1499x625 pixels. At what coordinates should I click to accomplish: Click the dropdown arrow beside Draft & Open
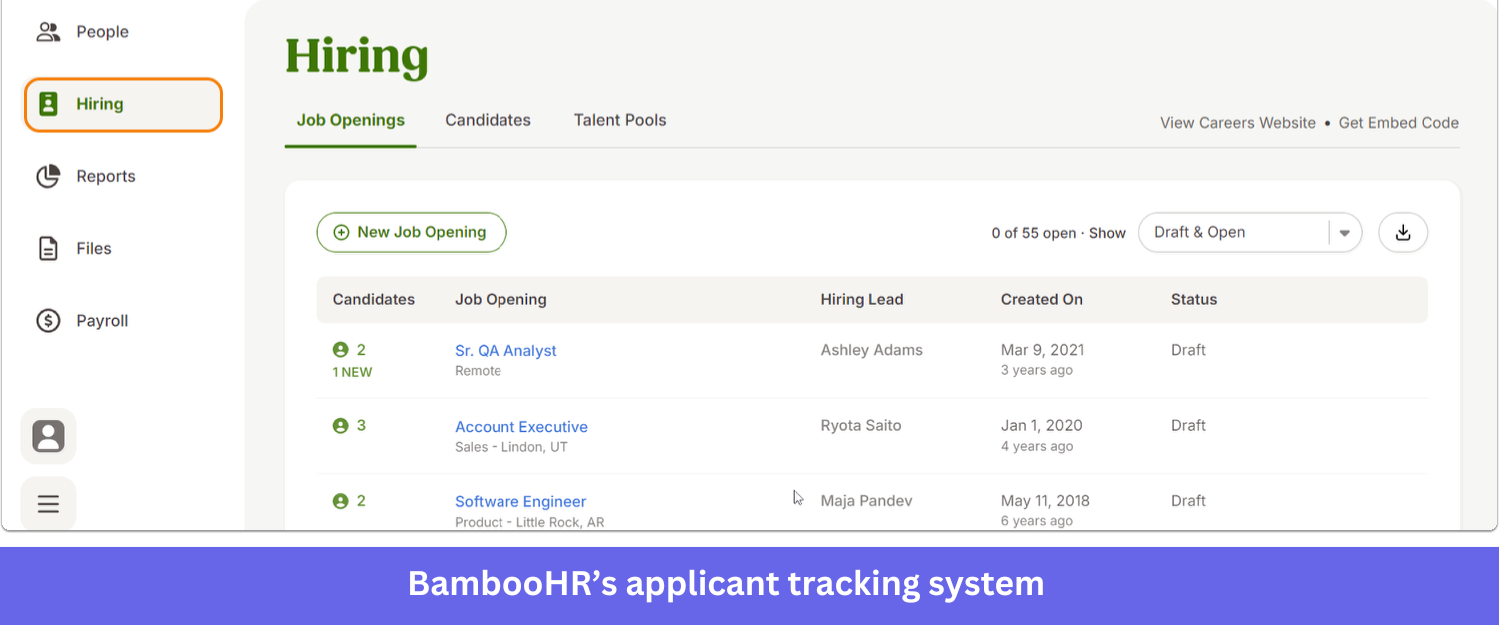tap(1345, 233)
